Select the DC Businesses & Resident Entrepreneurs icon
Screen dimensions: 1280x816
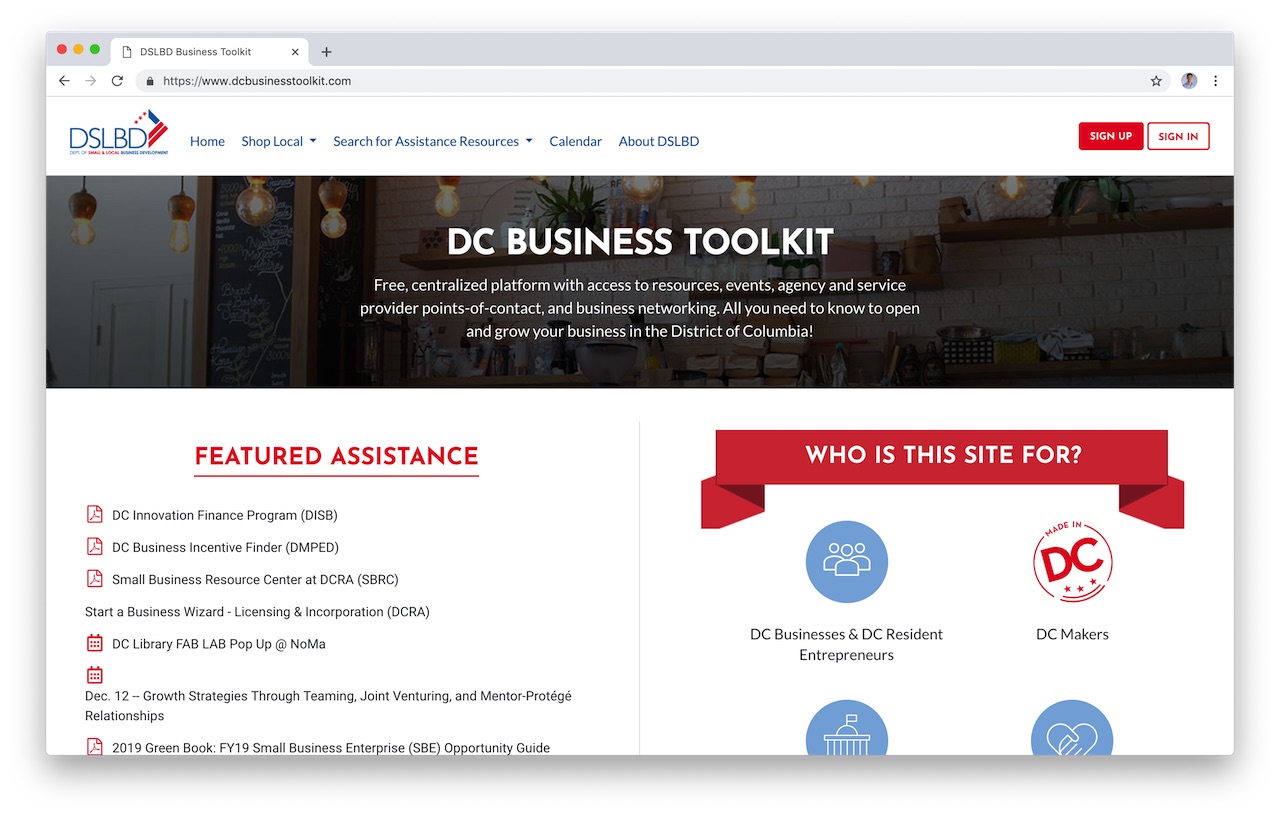click(x=846, y=561)
